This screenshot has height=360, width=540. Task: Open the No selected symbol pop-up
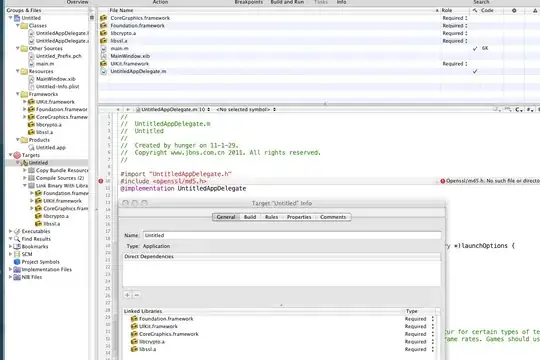(x=246, y=110)
